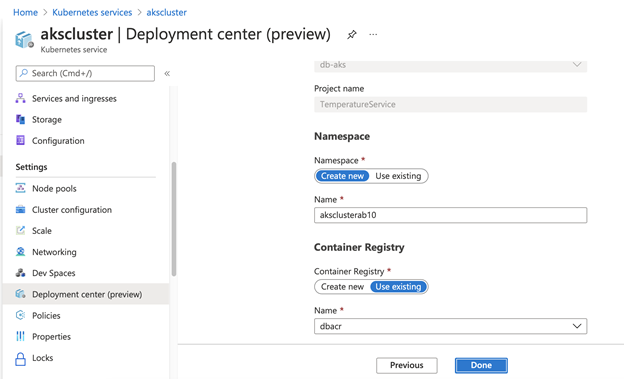This screenshot has width=624, height=379.
Task: Select Use existing for Namespace
Action: 398,176
